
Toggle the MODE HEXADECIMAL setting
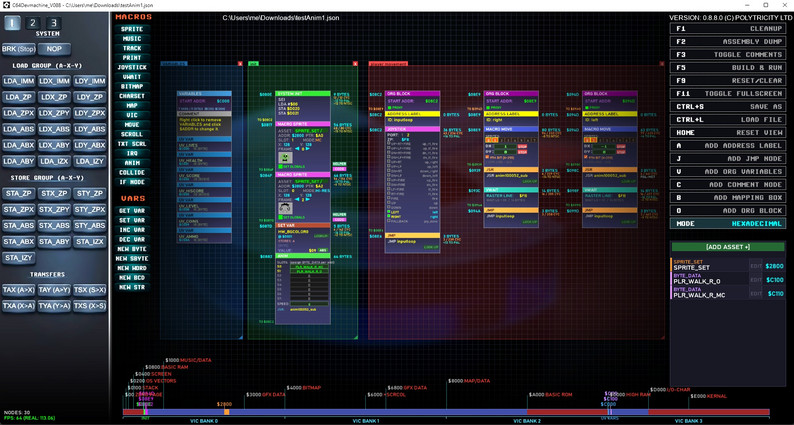[727, 223]
